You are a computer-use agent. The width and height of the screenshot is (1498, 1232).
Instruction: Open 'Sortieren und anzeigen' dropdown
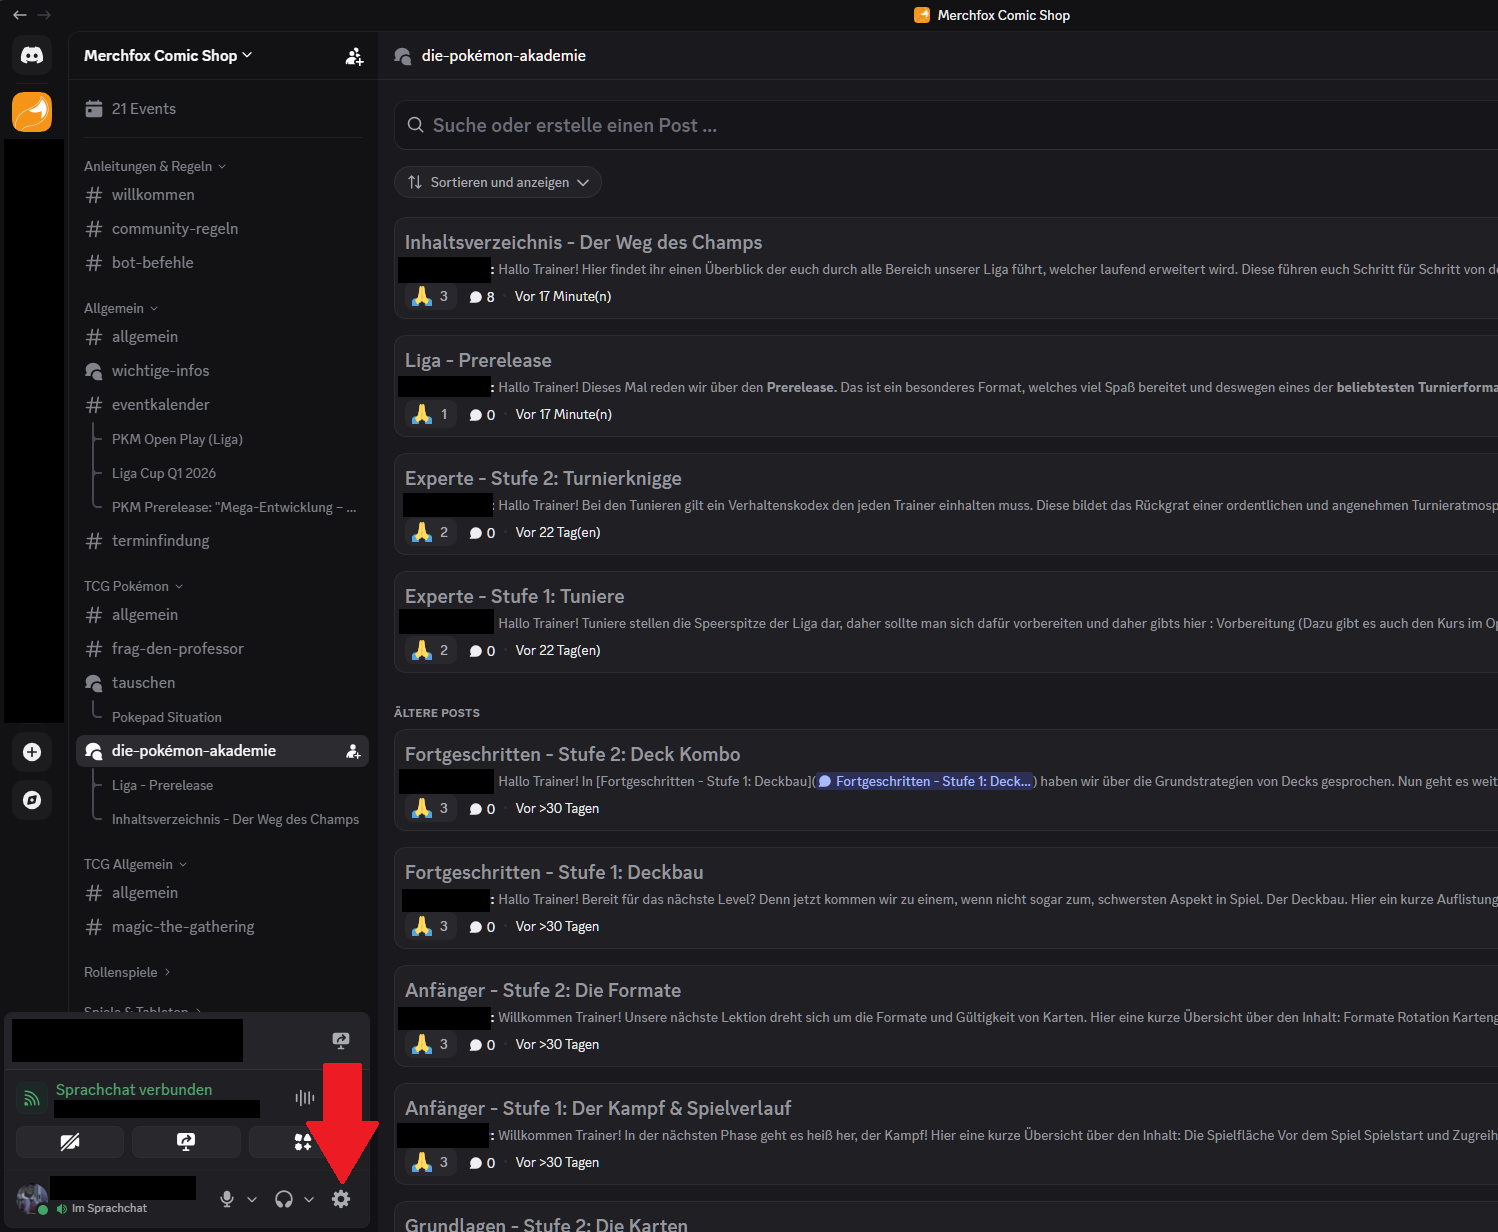(x=497, y=182)
